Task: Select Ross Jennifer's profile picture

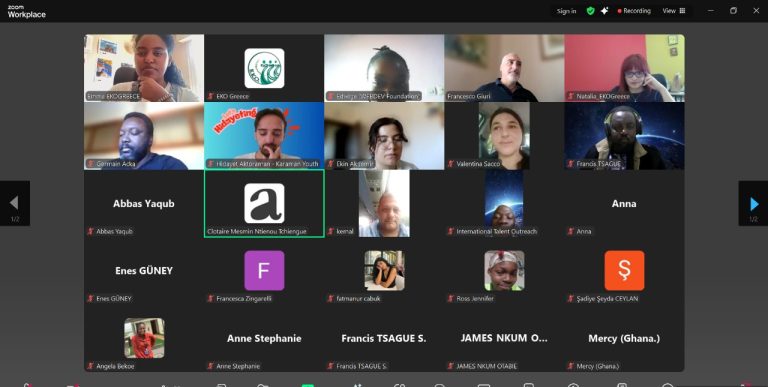Action: coord(504,270)
